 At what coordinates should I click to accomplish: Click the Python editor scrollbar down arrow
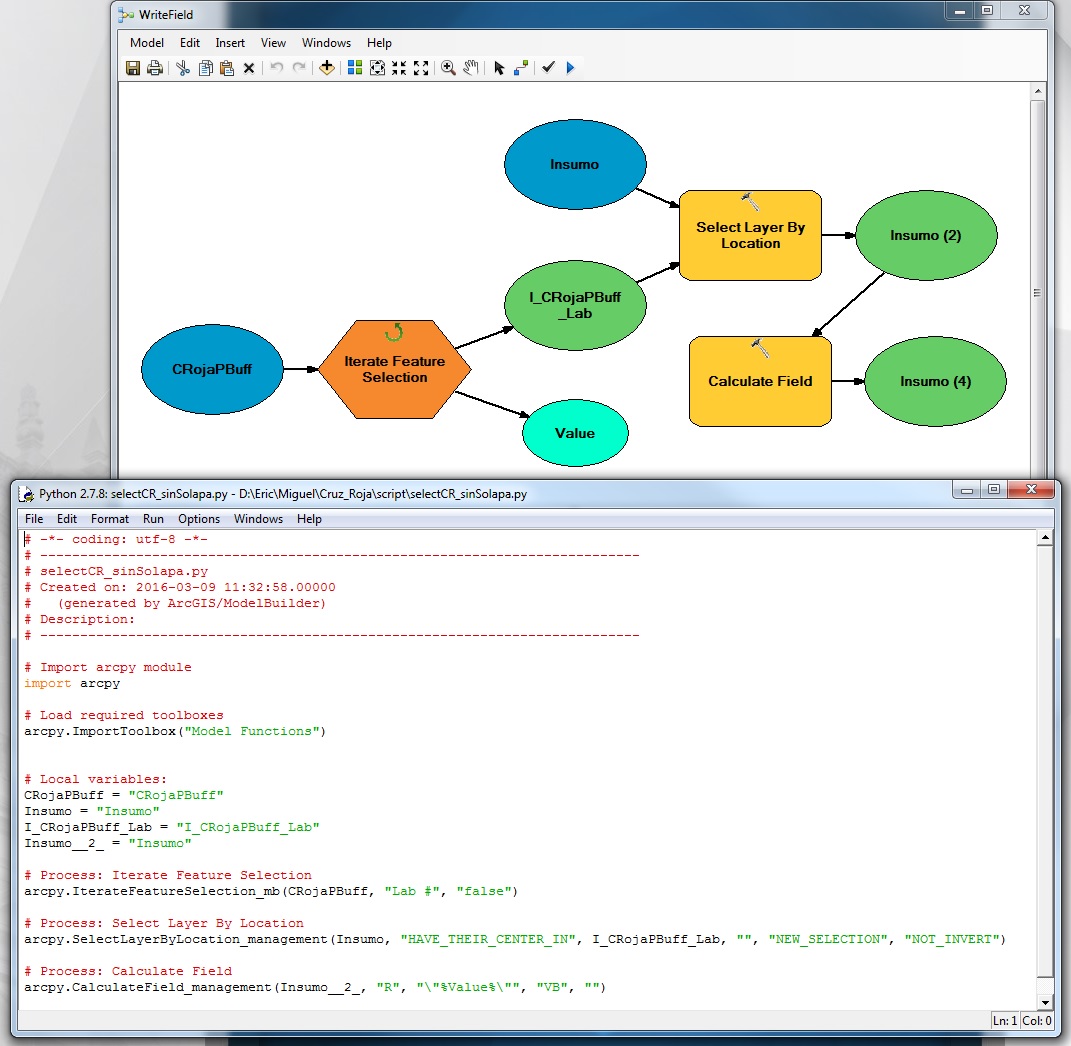pos(1044,1001)
